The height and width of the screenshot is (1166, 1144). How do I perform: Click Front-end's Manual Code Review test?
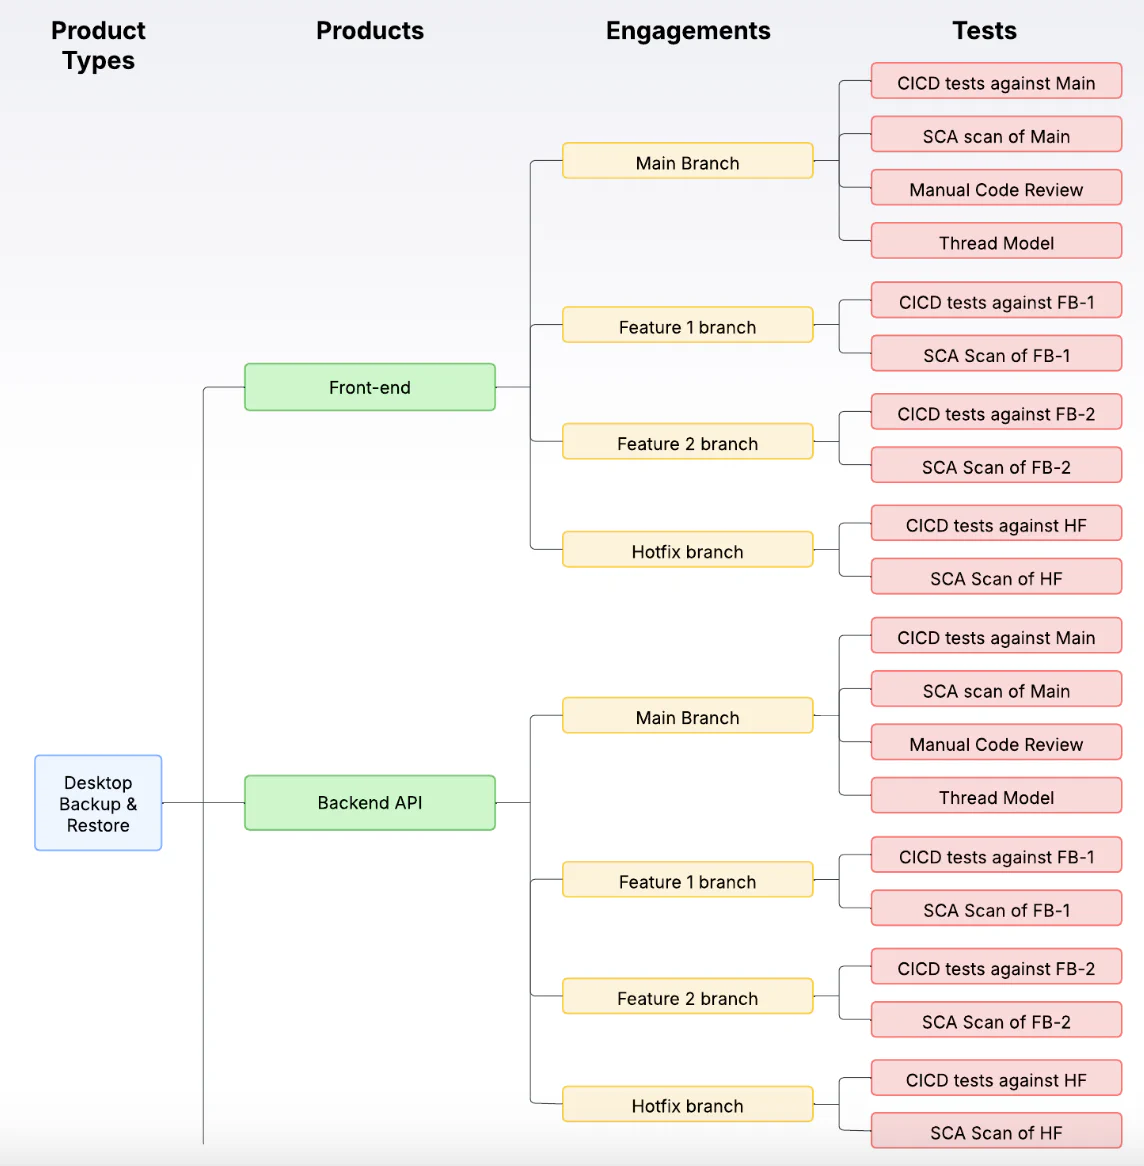pyautogui.click(x=996, y=187)
